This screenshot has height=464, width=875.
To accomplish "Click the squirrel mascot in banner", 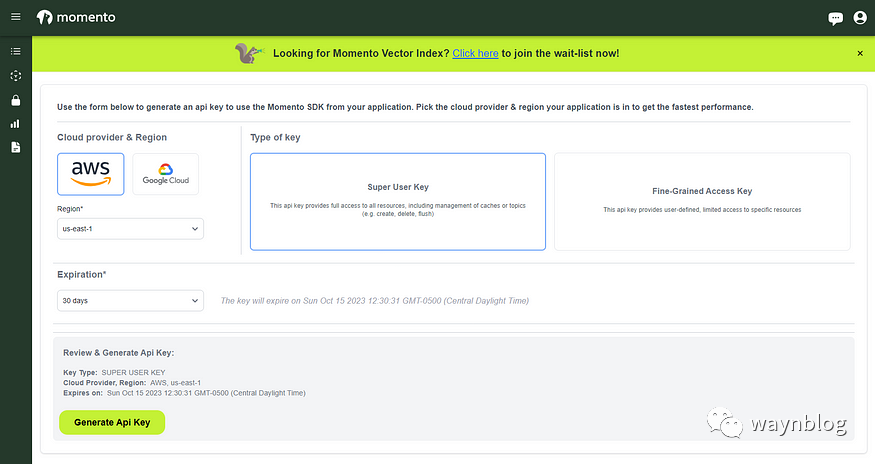I will pyautogui.click(x=249, y=53).
